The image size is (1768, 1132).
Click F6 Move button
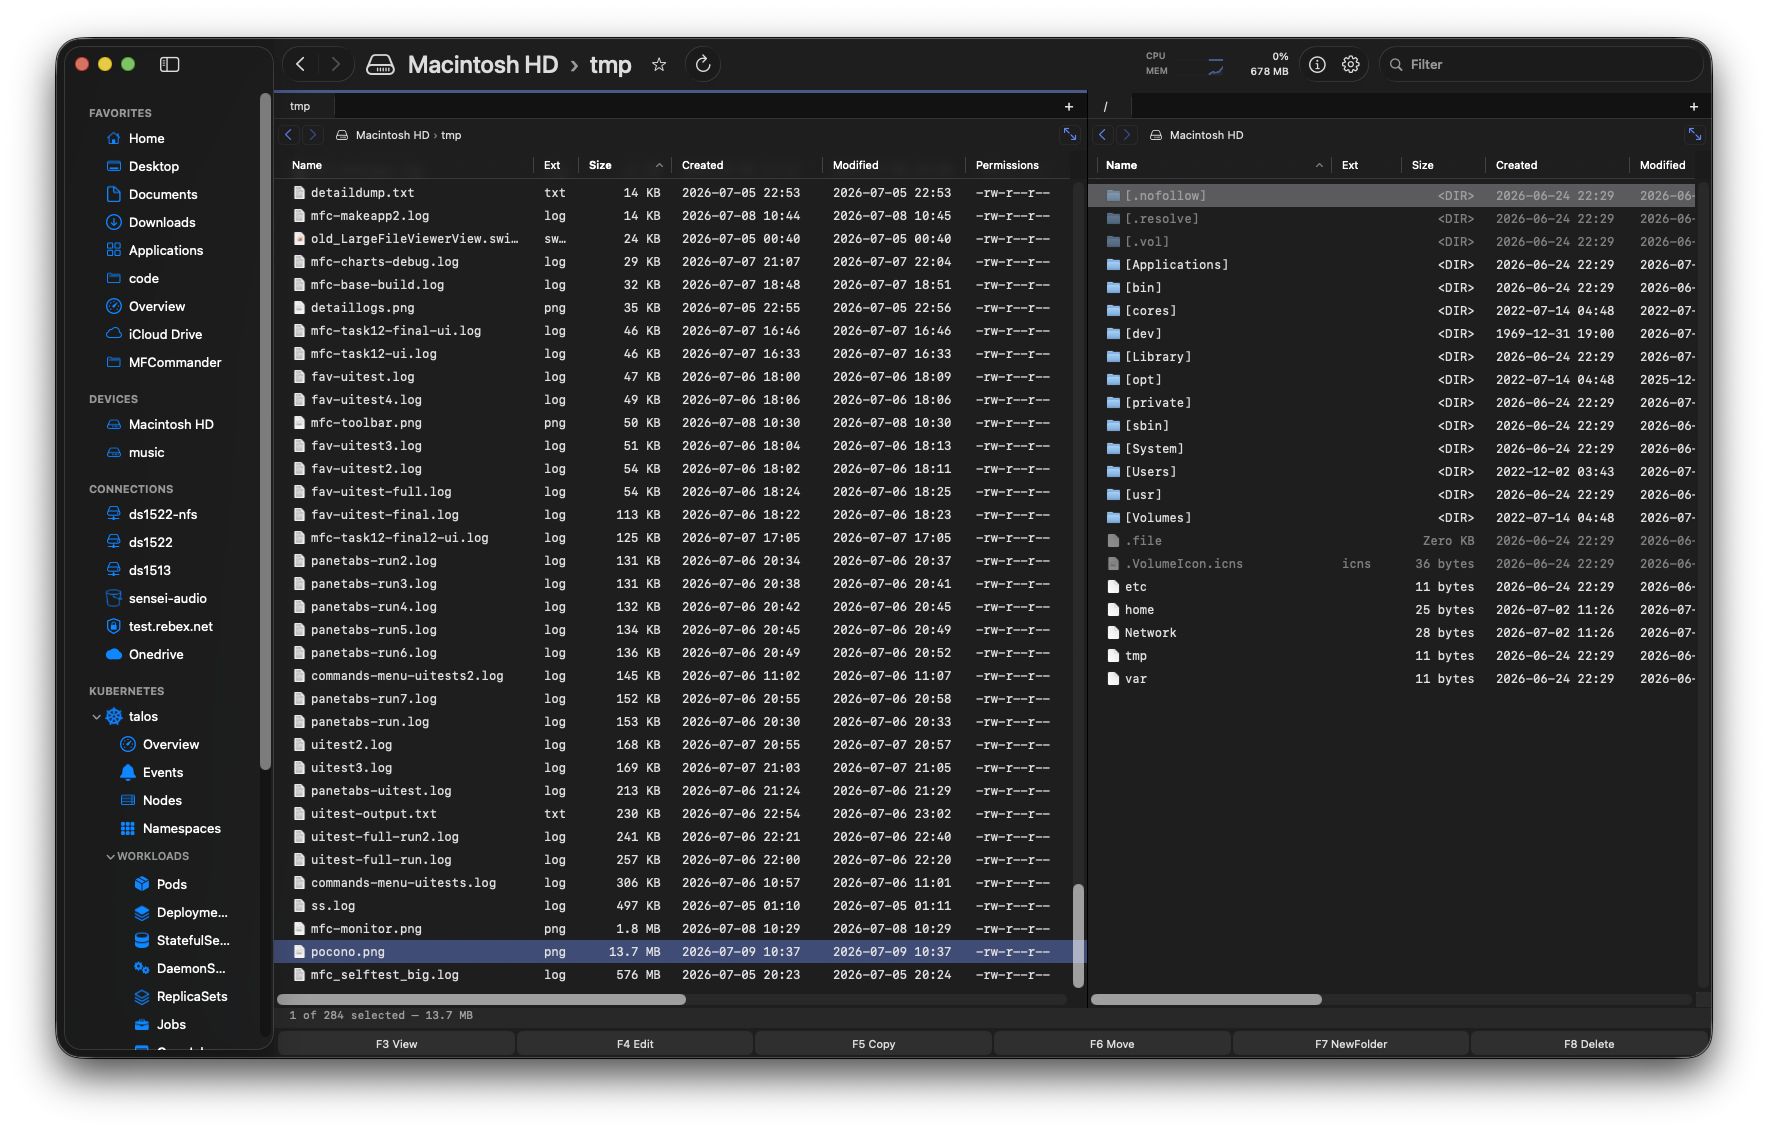coord(1112,1044)
